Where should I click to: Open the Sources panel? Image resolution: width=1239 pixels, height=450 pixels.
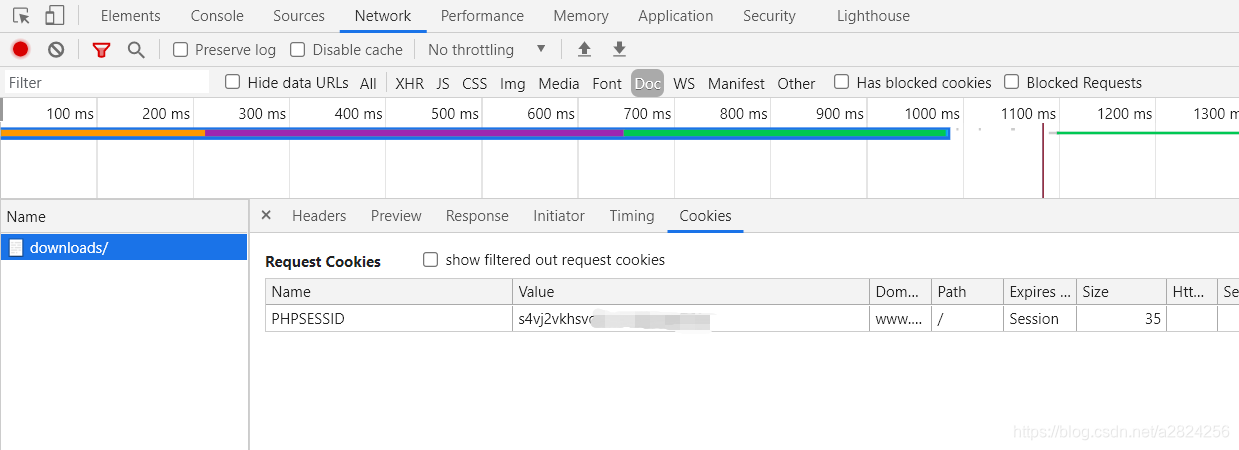tap(299, 16)
